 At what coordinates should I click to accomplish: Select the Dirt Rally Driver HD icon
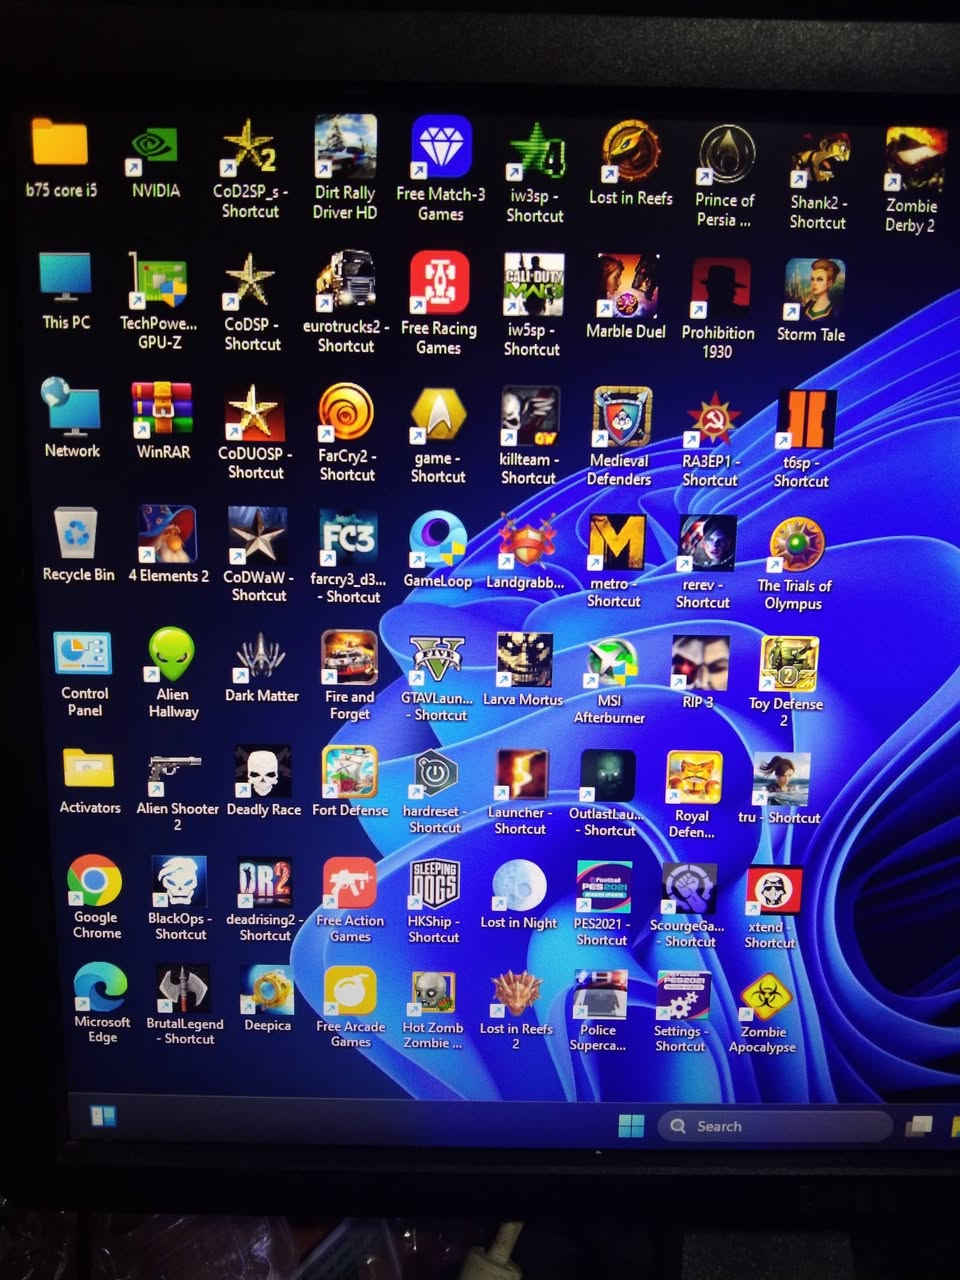click(x=345, y=146)
